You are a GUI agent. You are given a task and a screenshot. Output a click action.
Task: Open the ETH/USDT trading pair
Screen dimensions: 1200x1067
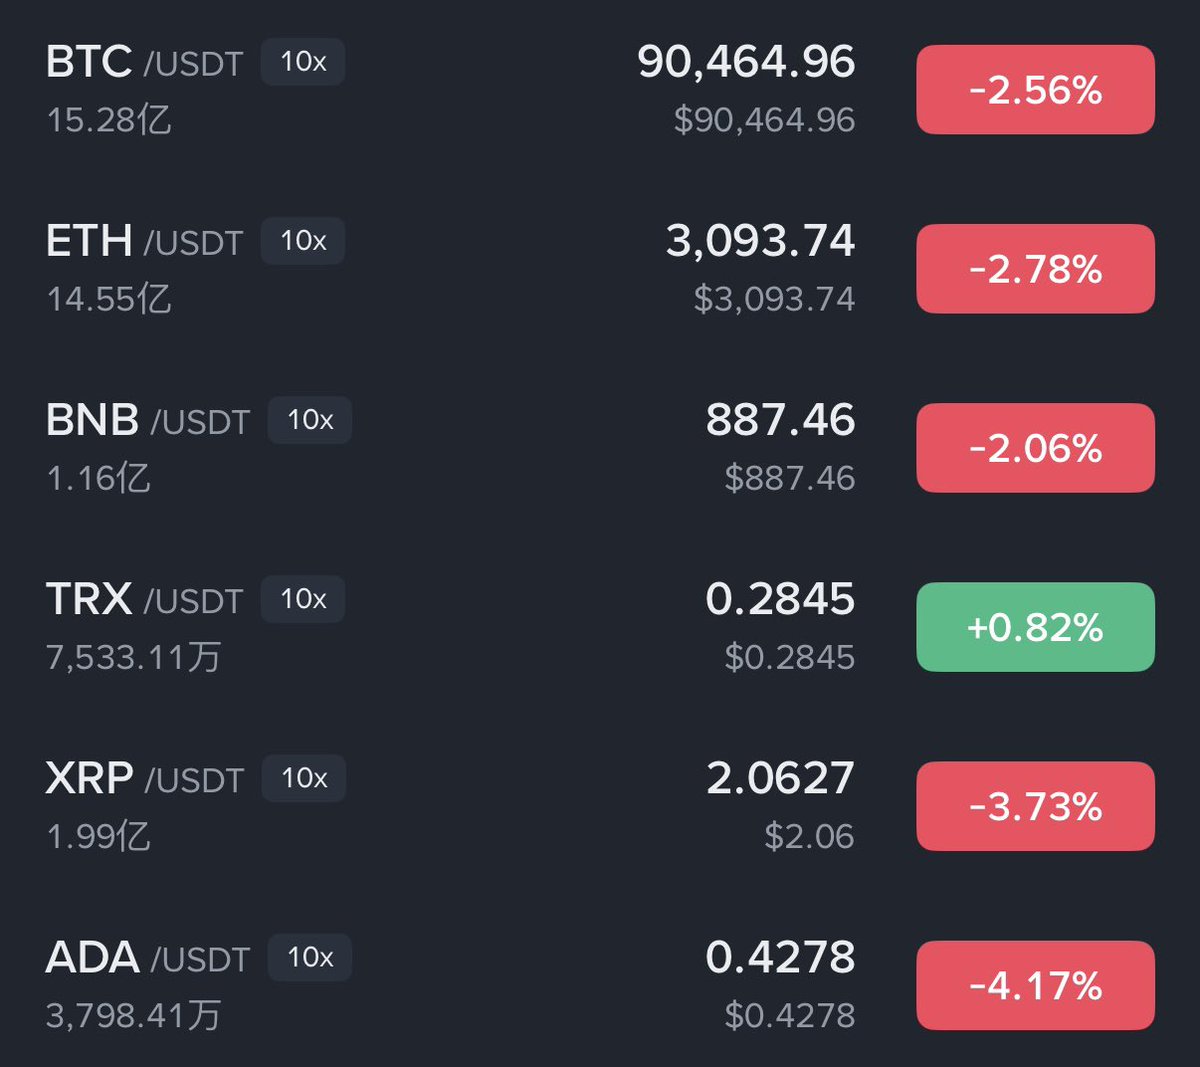click(x=144, y=241)
